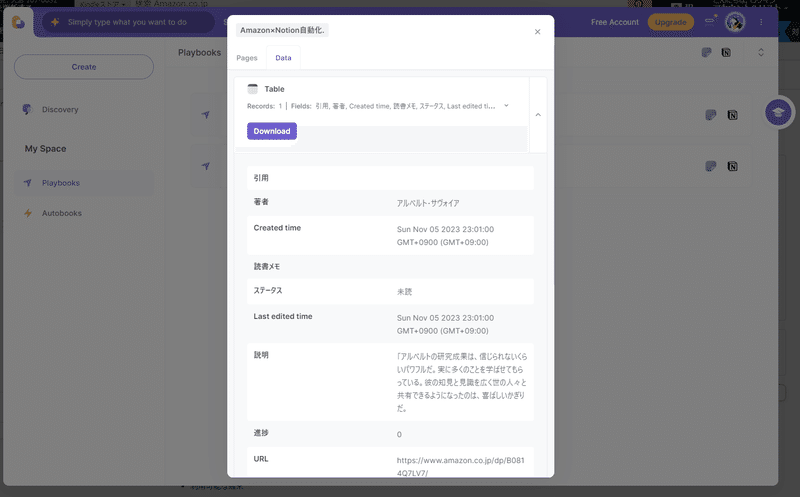Click the 説明 description text
The height and width of the screenshot is (497, 800).
[462, 382]
